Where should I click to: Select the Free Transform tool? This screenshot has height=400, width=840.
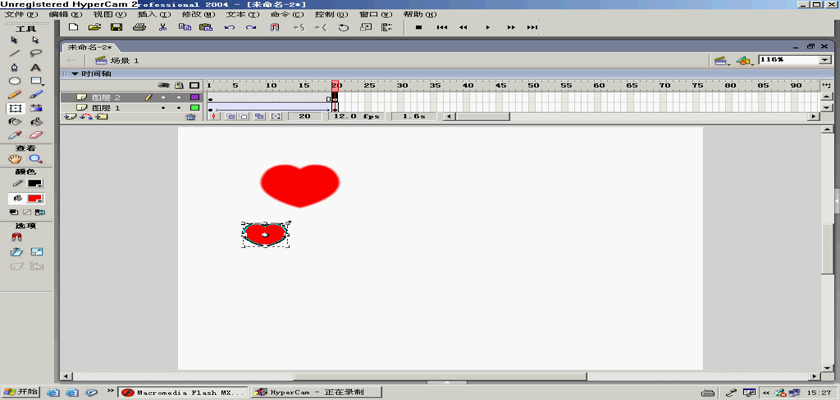point(14,108)
